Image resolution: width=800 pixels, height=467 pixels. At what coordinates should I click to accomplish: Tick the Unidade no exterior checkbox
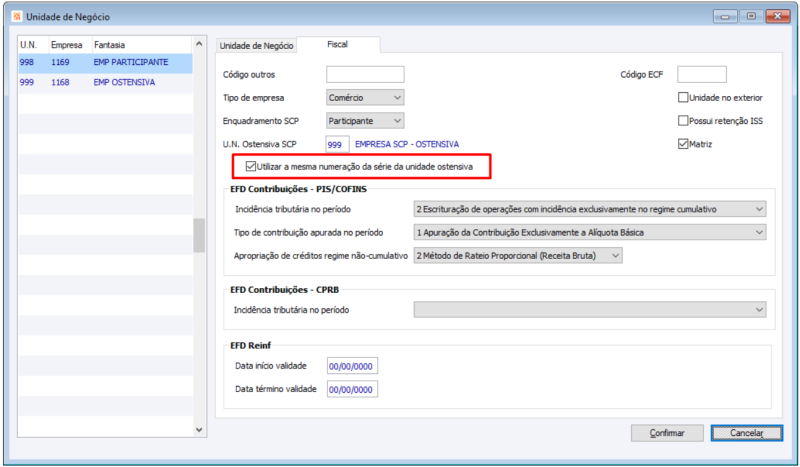683,97
